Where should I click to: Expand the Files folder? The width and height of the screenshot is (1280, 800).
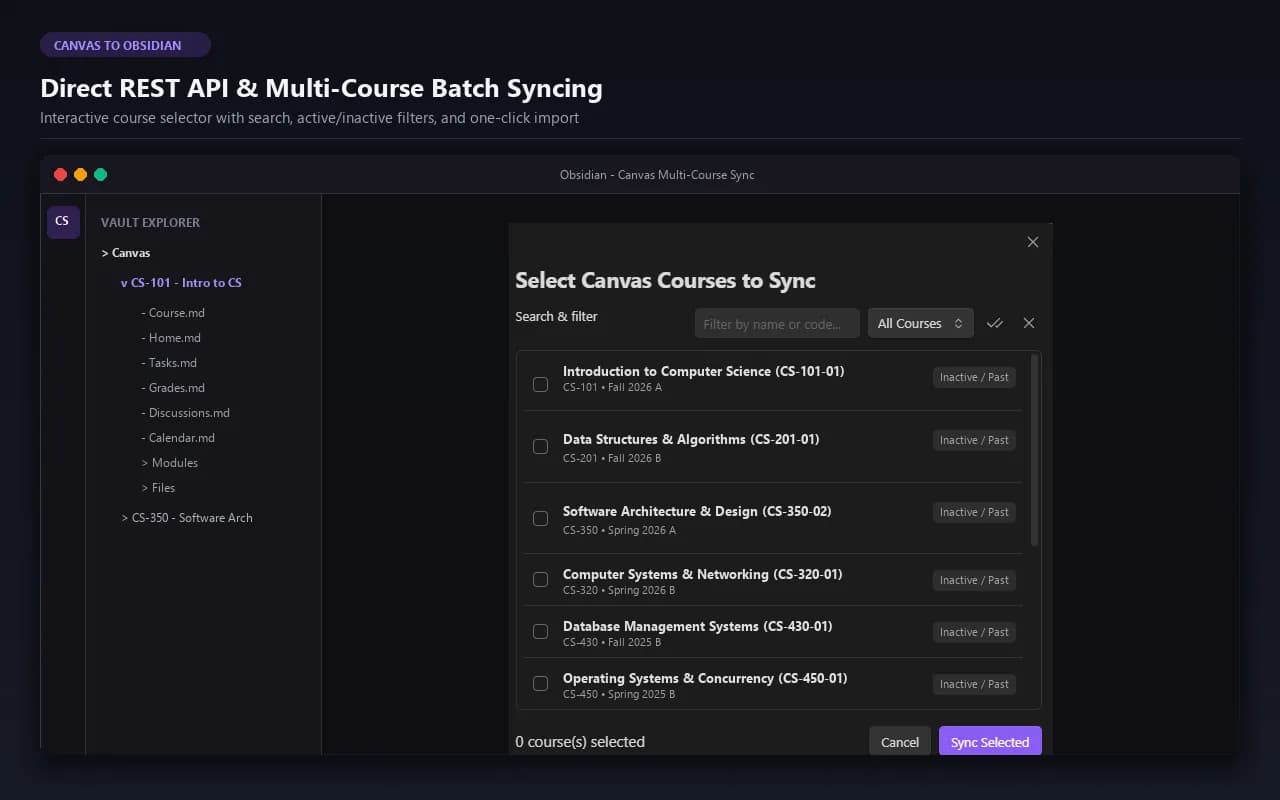pyautogui.click(x=158, y=488)
